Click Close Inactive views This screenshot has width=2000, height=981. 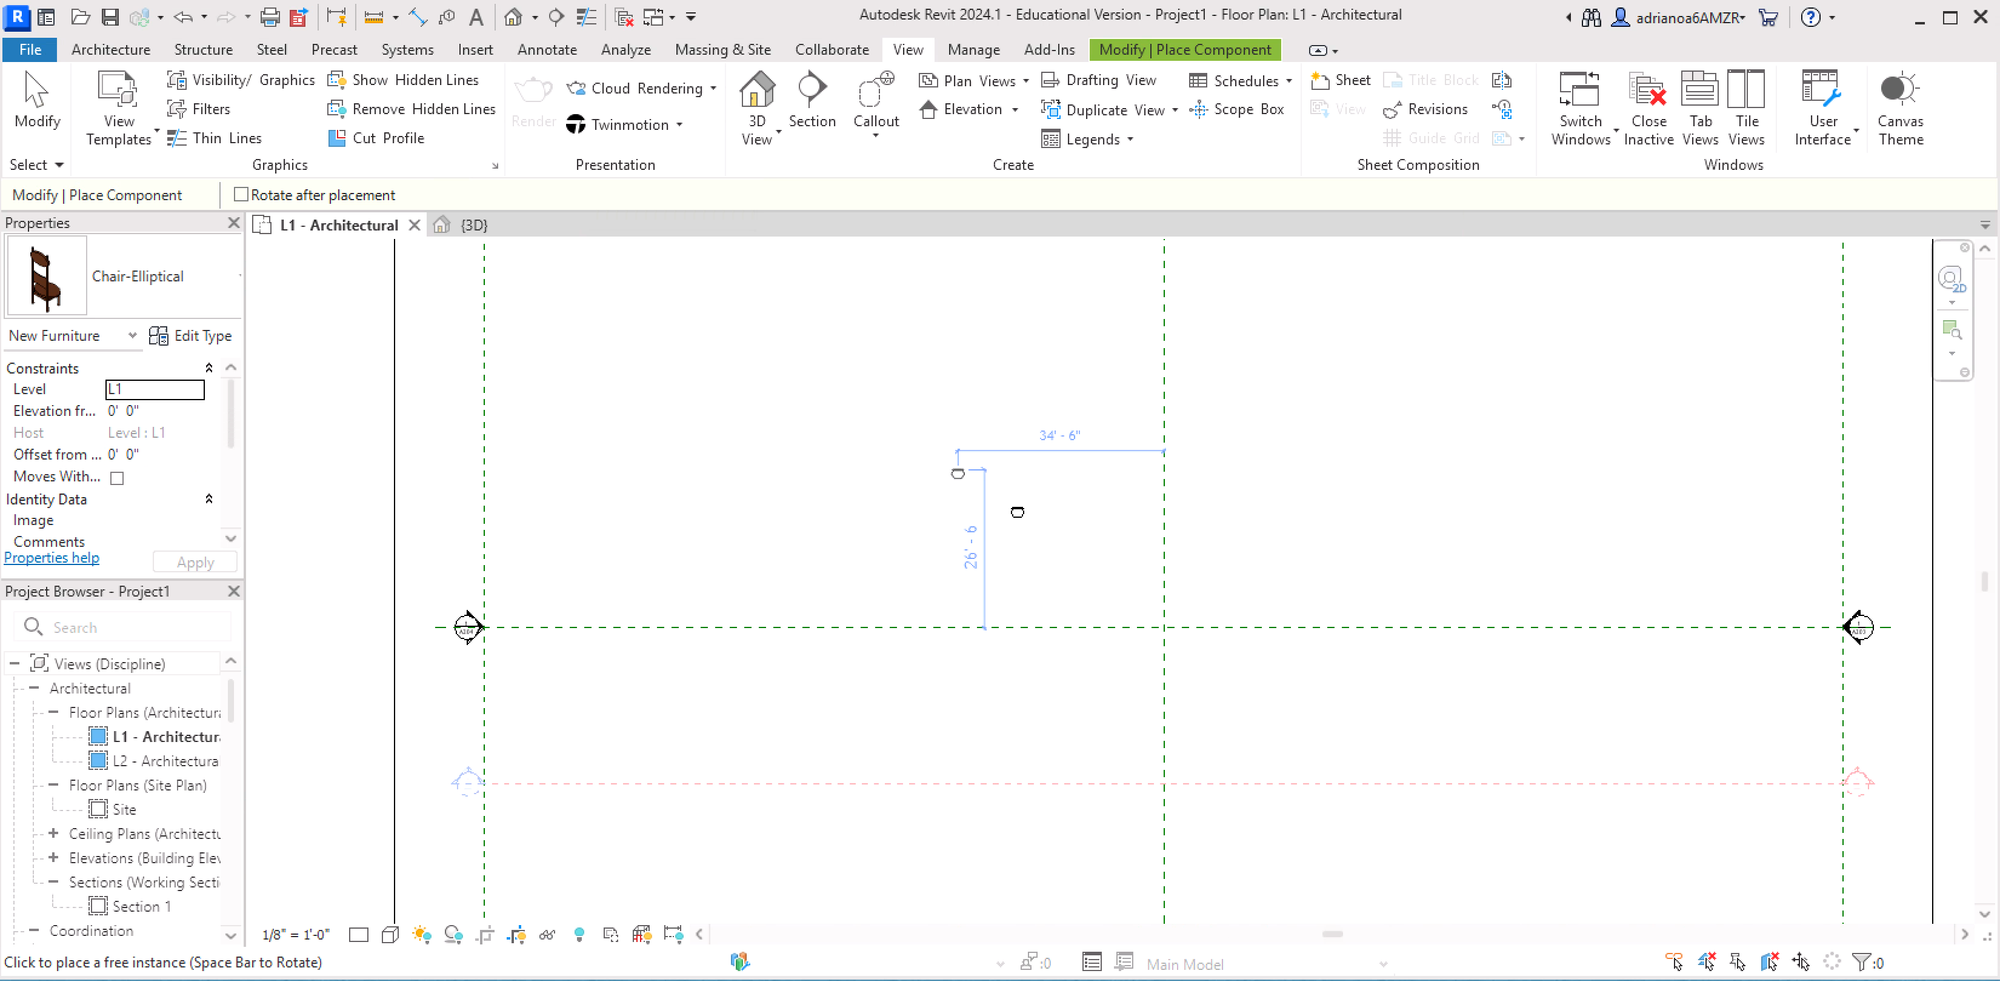(x=1648, y=108)
